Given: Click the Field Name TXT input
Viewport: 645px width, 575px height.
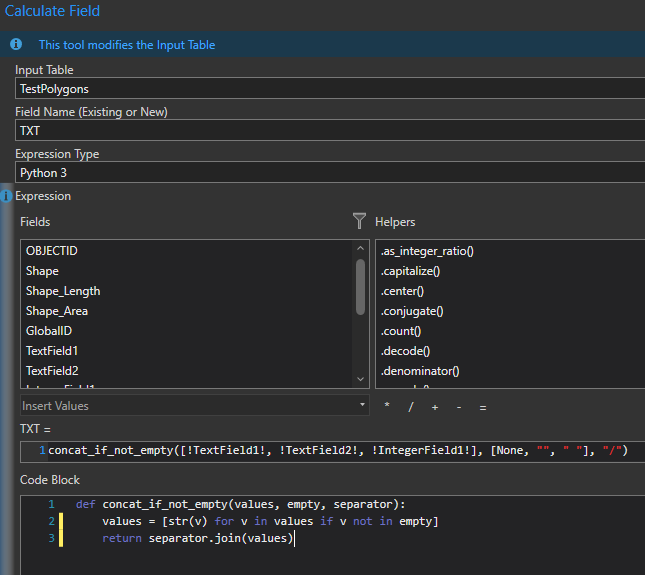Looking at the screenshot, I should click(330, 131).
